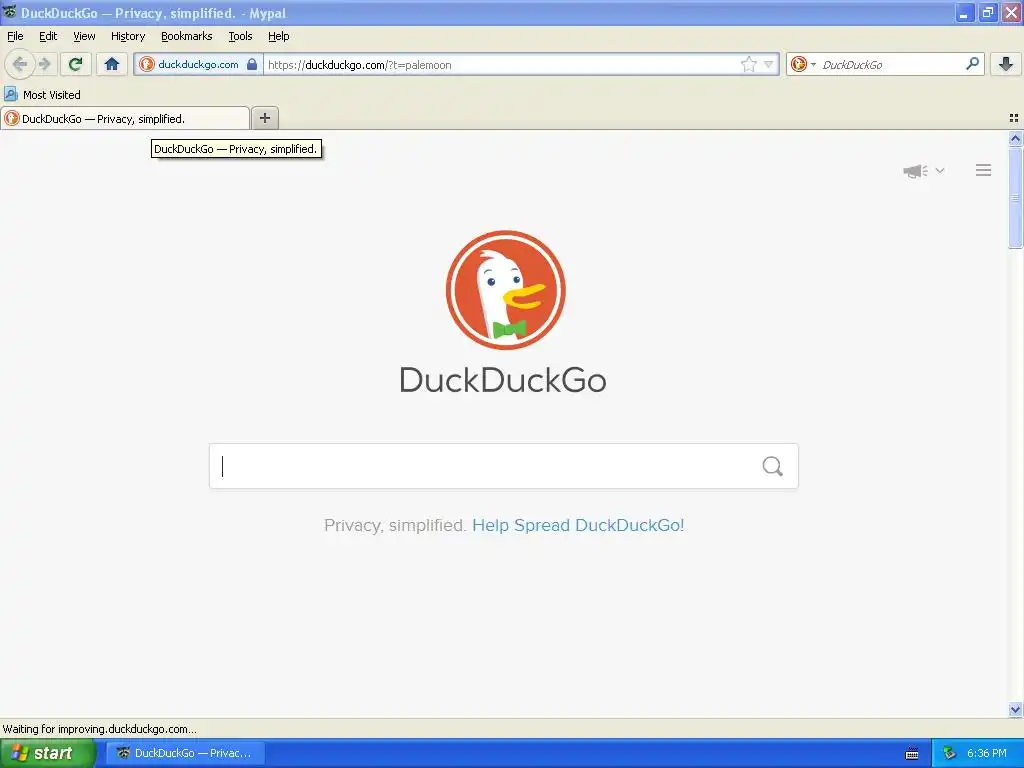Click inside the toolbar DuckDuckGo search box
The height and width of the screenshot is (768, 1024).
tap(888, 64)
